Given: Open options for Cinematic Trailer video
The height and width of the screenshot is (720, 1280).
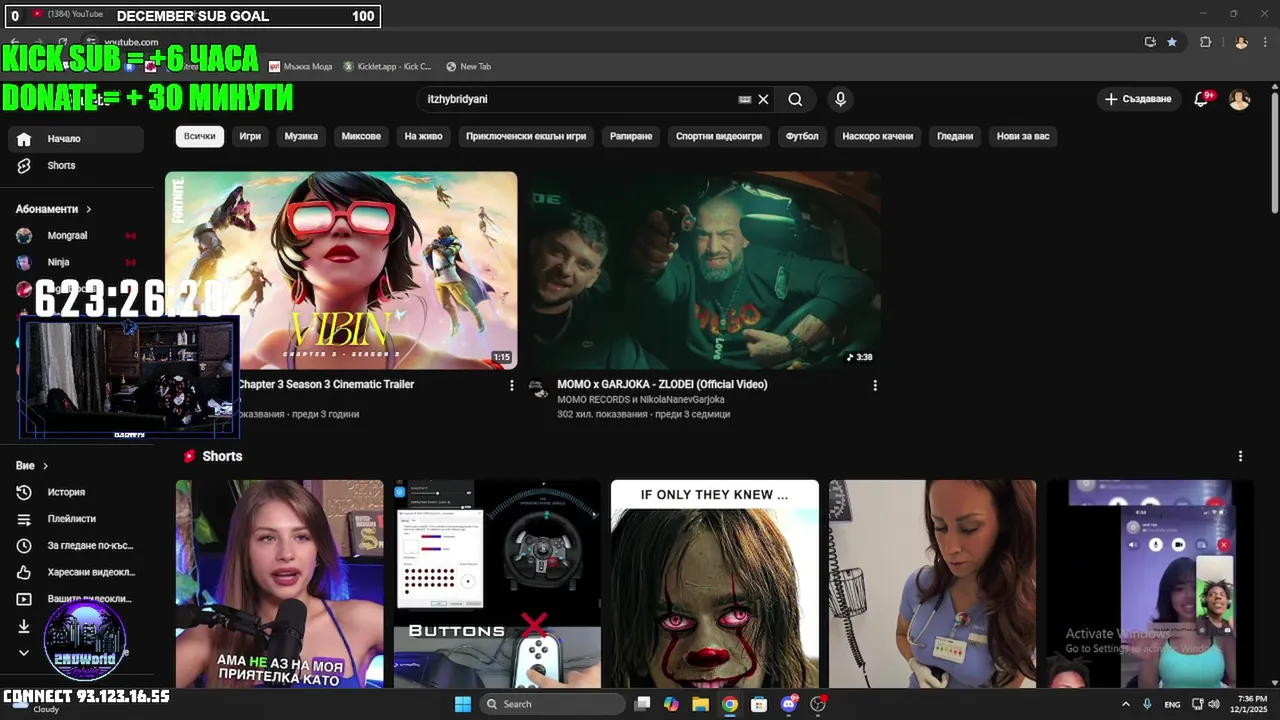Looking at the screenshot, I should (x=512, y=385).
